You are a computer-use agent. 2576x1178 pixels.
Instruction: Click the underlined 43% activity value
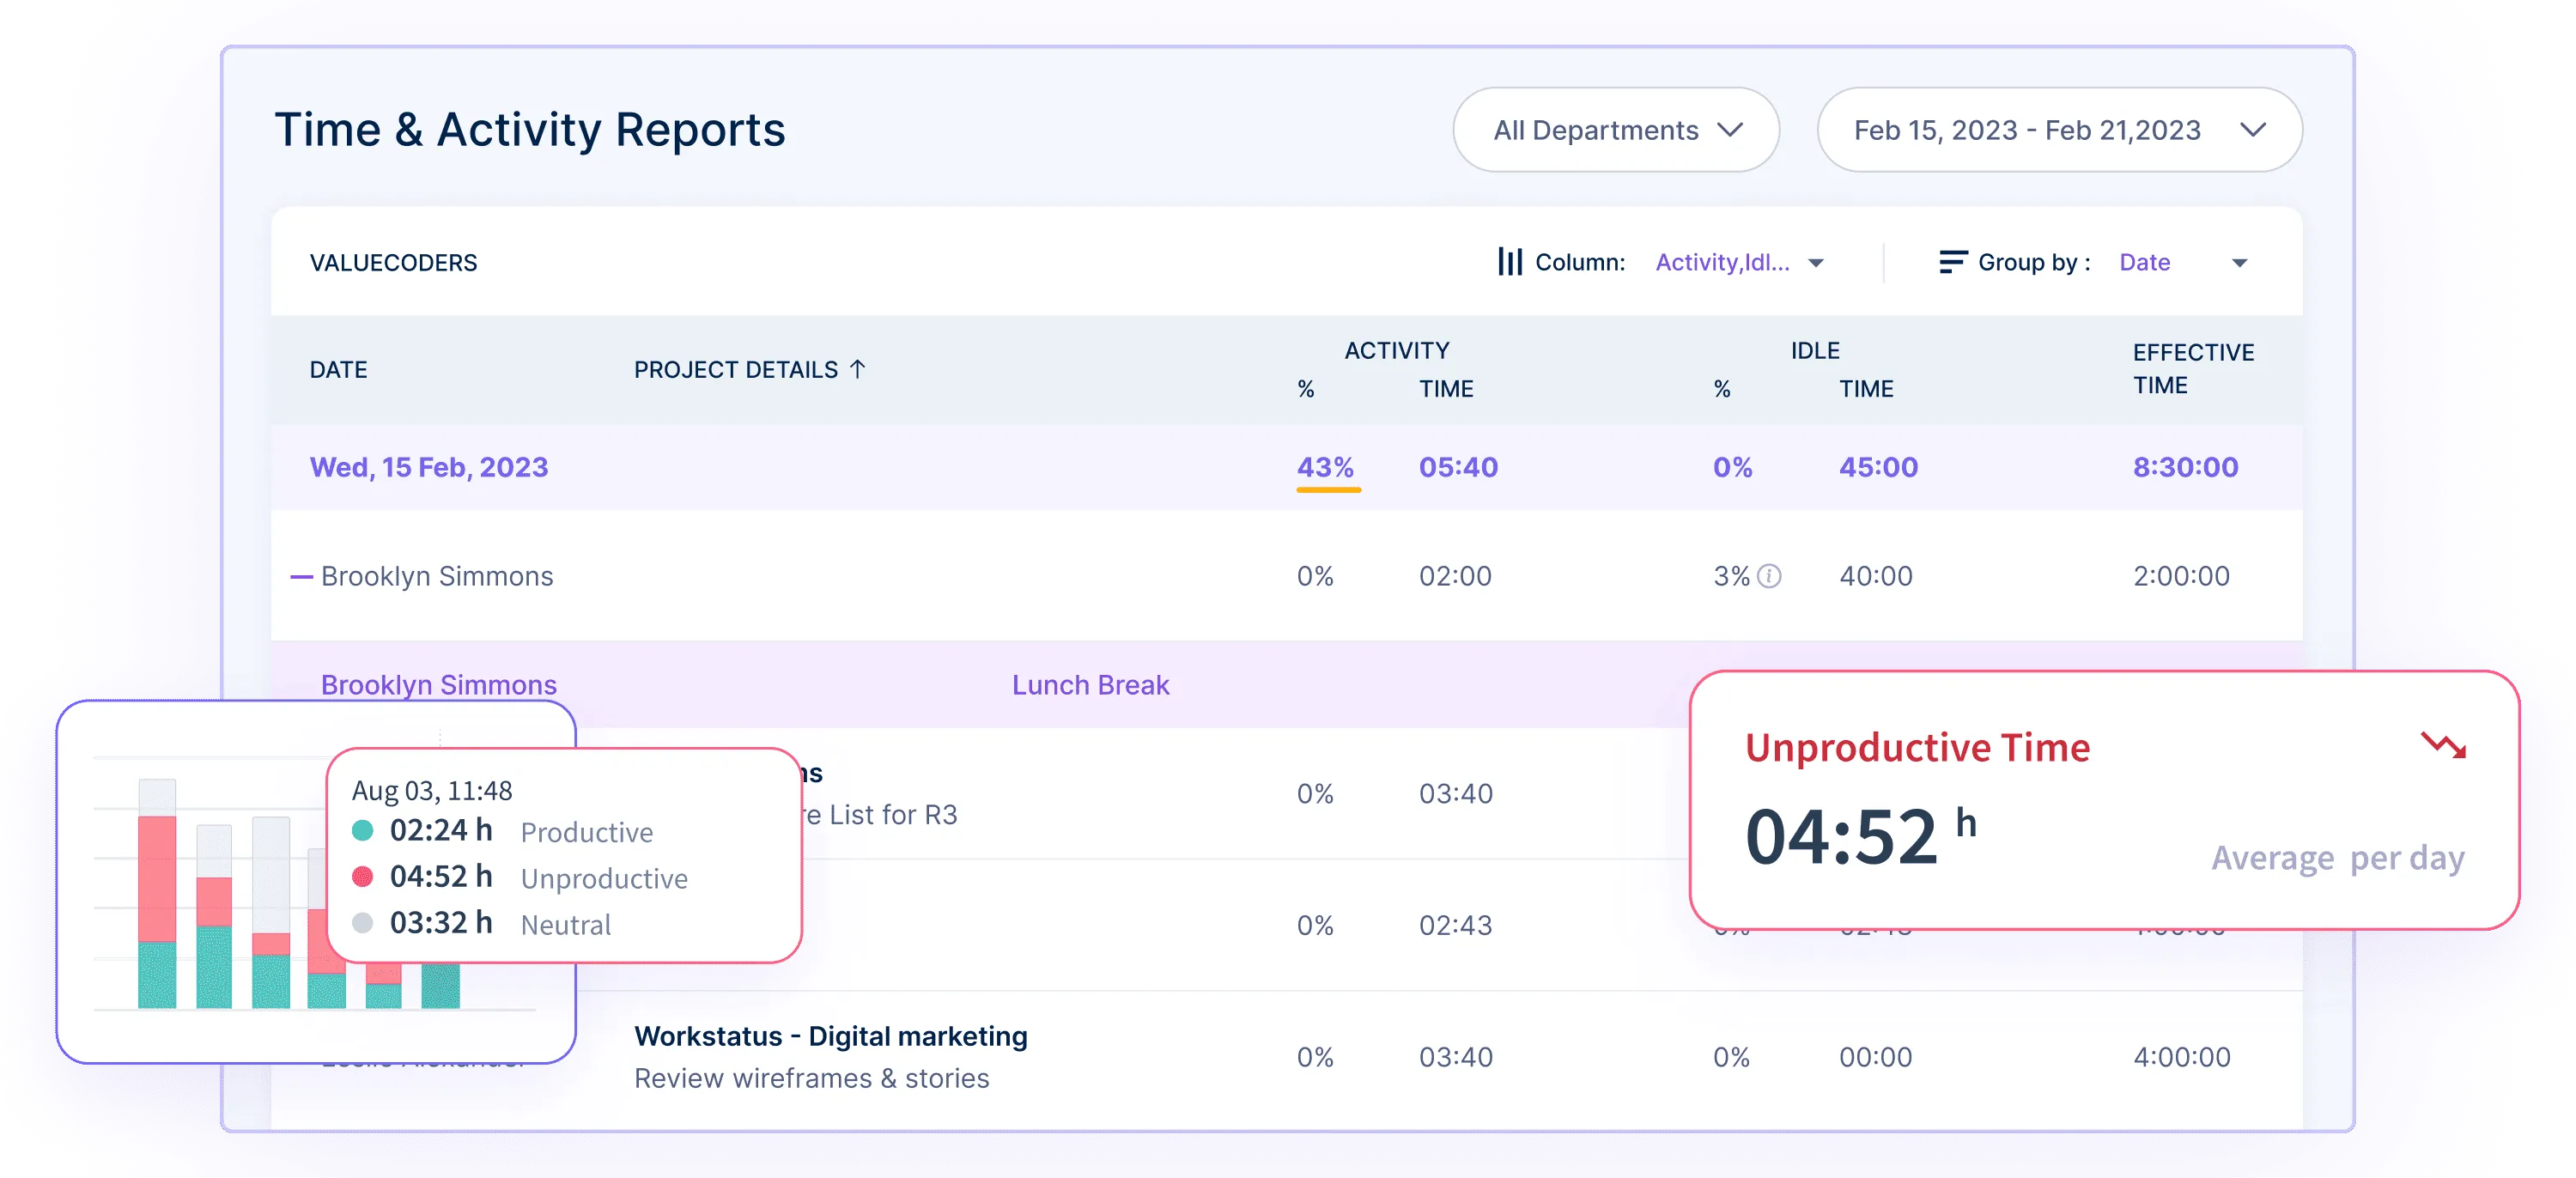[x=1326, y=467]
